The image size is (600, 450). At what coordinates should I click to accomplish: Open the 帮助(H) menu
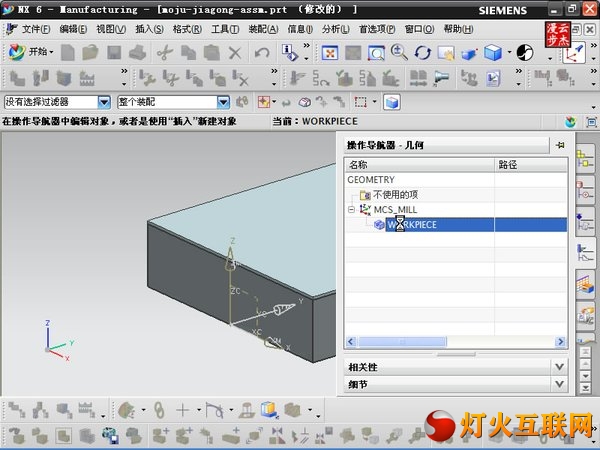(x=458, y=29)
